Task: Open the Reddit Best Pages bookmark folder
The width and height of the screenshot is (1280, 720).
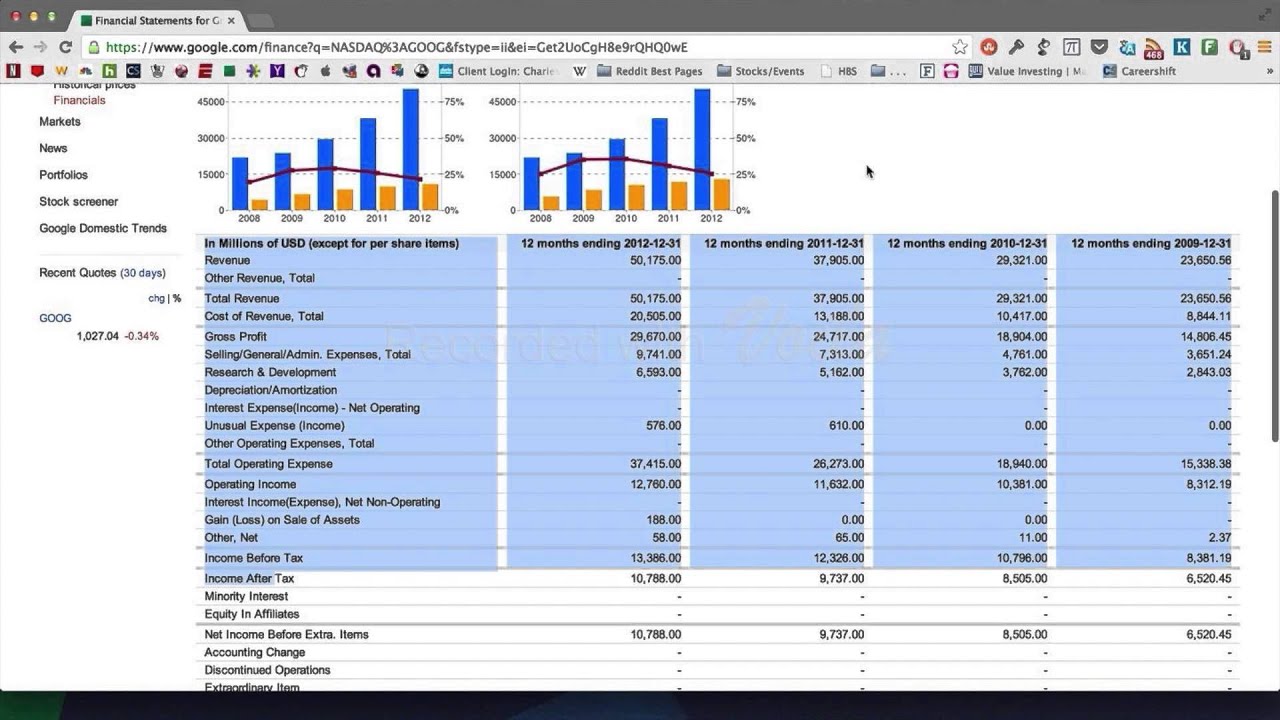Action: [x=649, y=71]
